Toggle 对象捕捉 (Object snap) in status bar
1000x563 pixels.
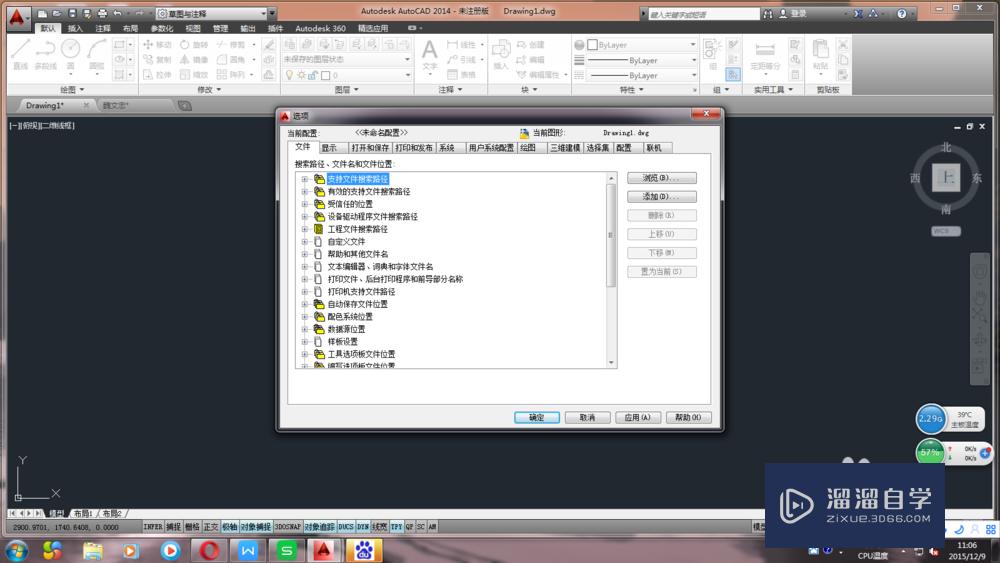(256, 527)
